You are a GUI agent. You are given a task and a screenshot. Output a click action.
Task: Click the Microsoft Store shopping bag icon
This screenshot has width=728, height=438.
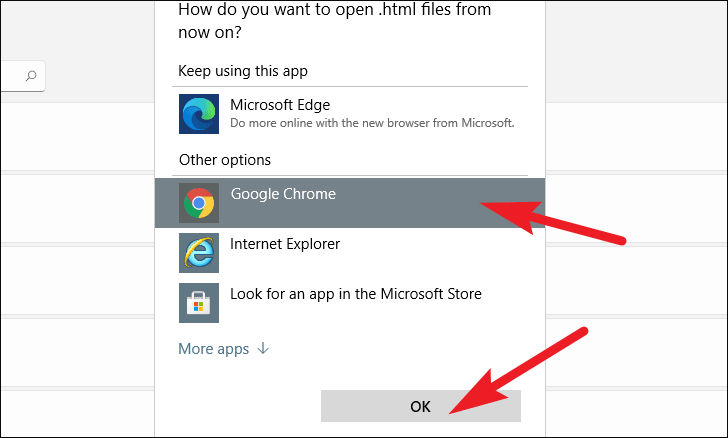pyautogui.click(x=199, y=303)
